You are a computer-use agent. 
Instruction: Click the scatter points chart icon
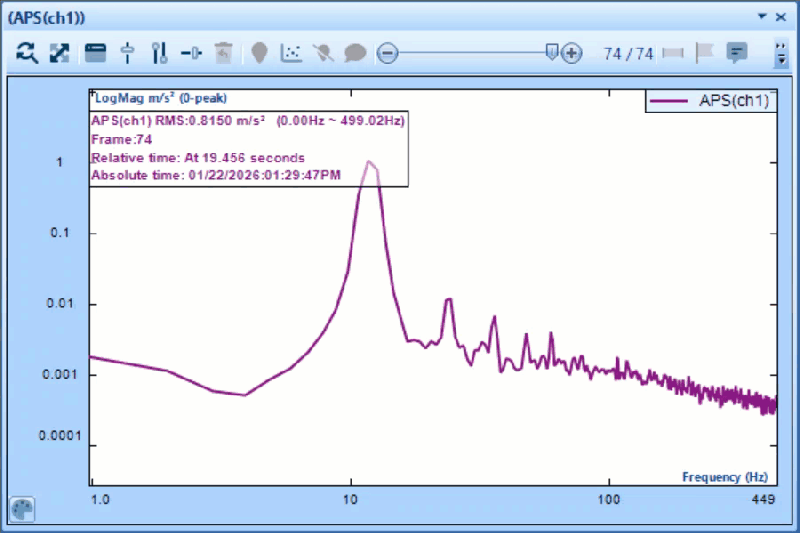click(291, 53)
